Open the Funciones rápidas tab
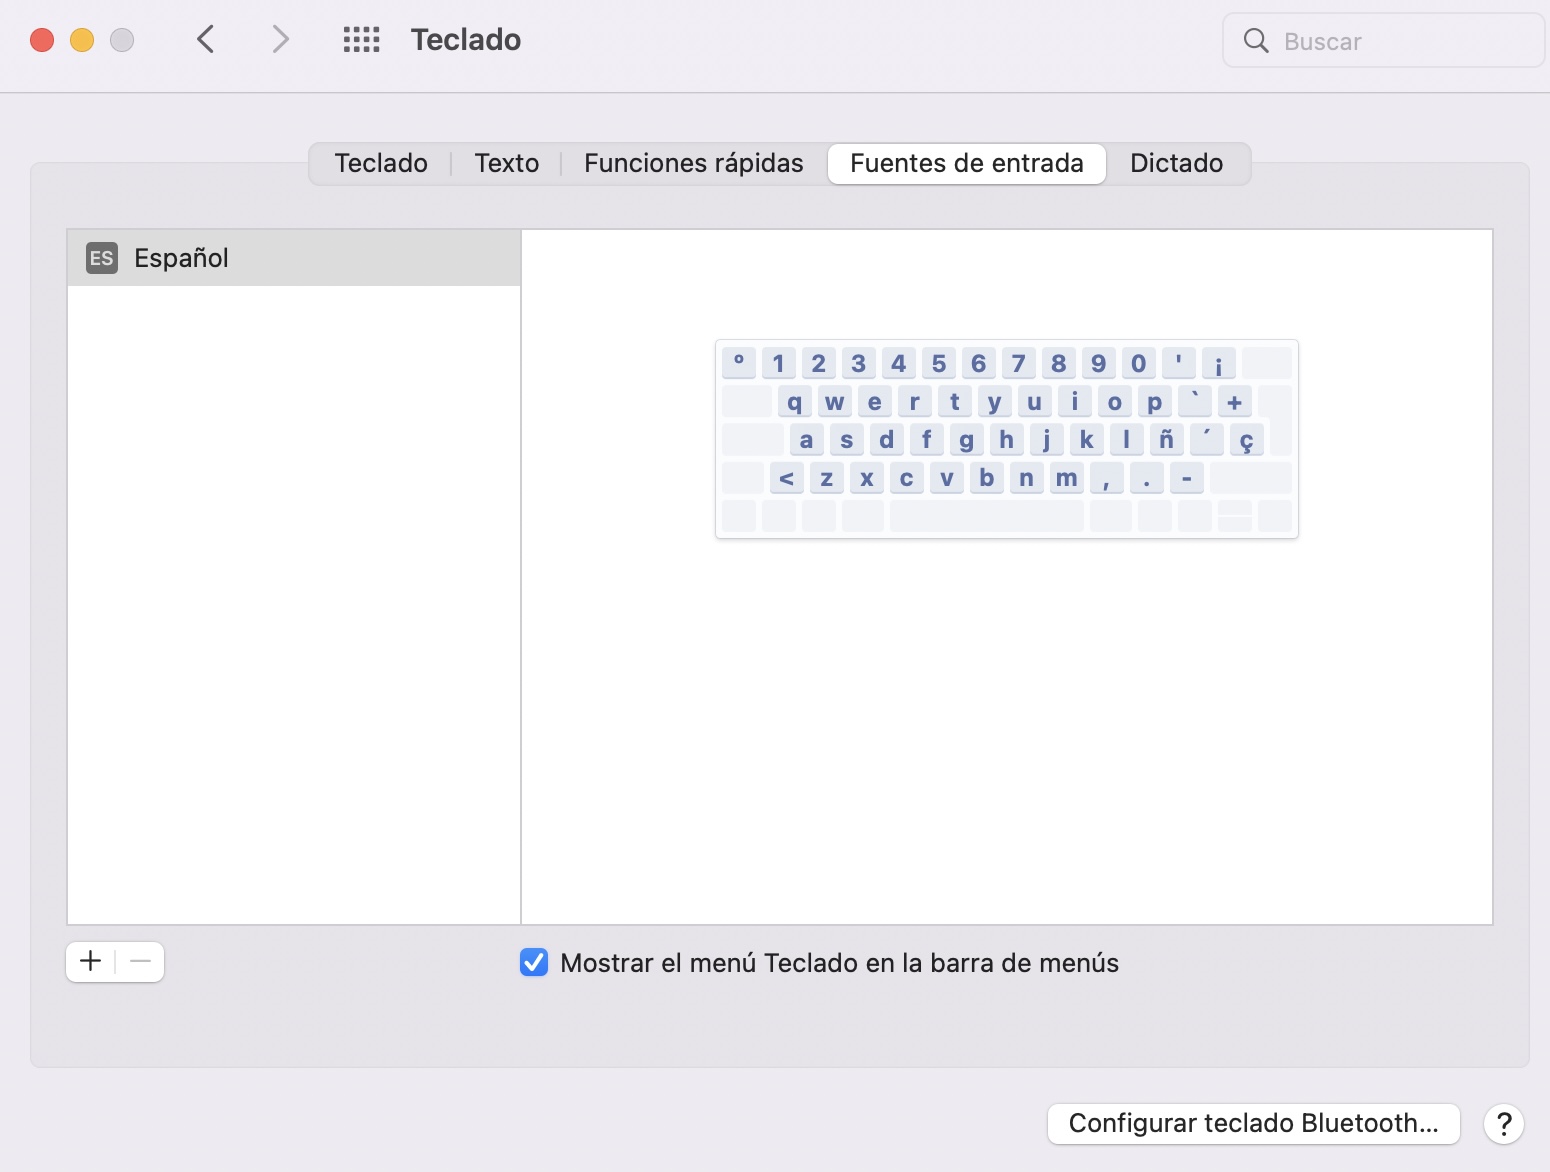Screen dimensions: 1550x1172 point(693,163)
